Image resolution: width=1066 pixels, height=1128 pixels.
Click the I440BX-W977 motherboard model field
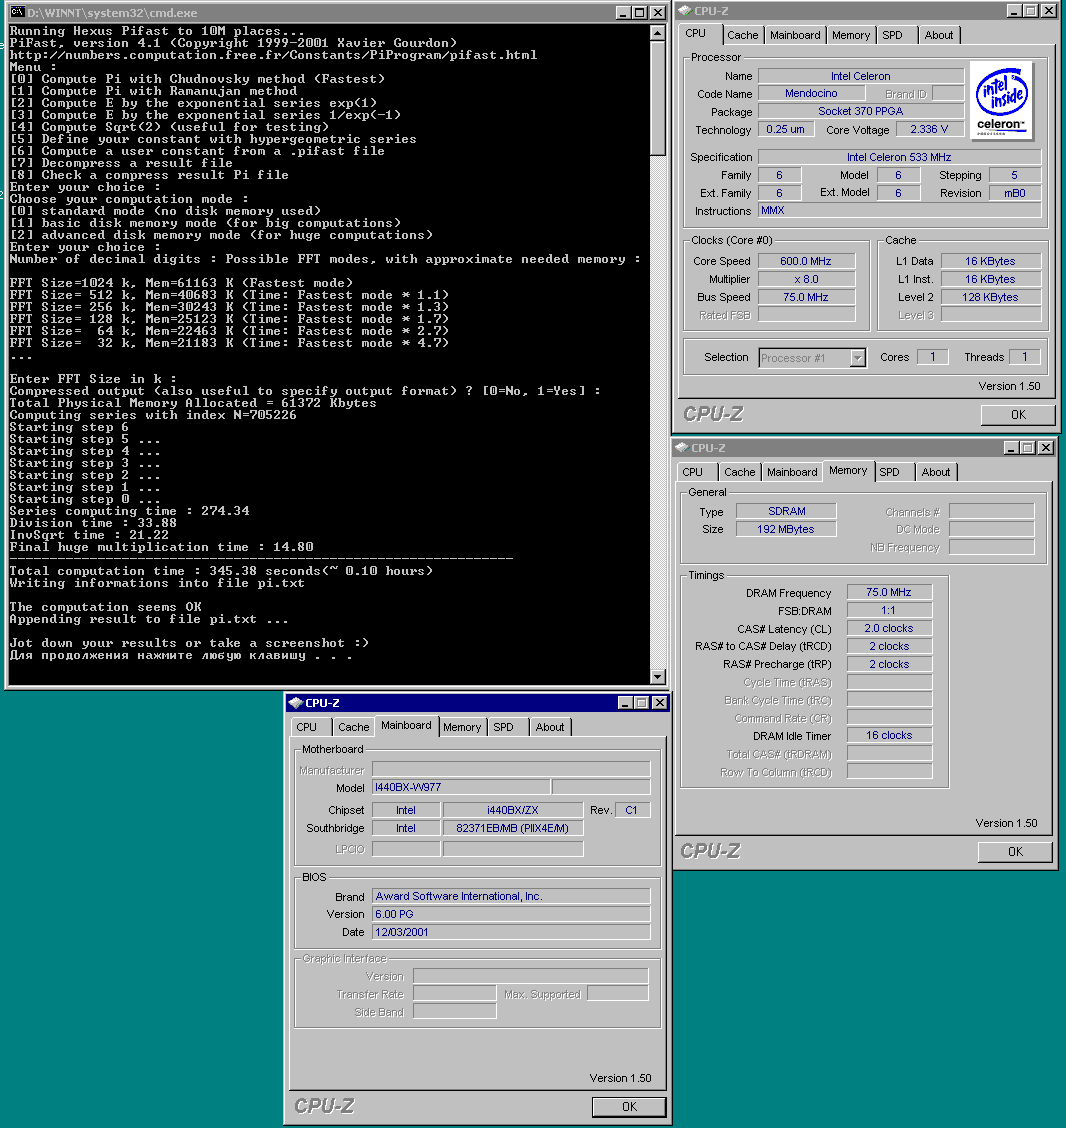click(x=461, y=788)
